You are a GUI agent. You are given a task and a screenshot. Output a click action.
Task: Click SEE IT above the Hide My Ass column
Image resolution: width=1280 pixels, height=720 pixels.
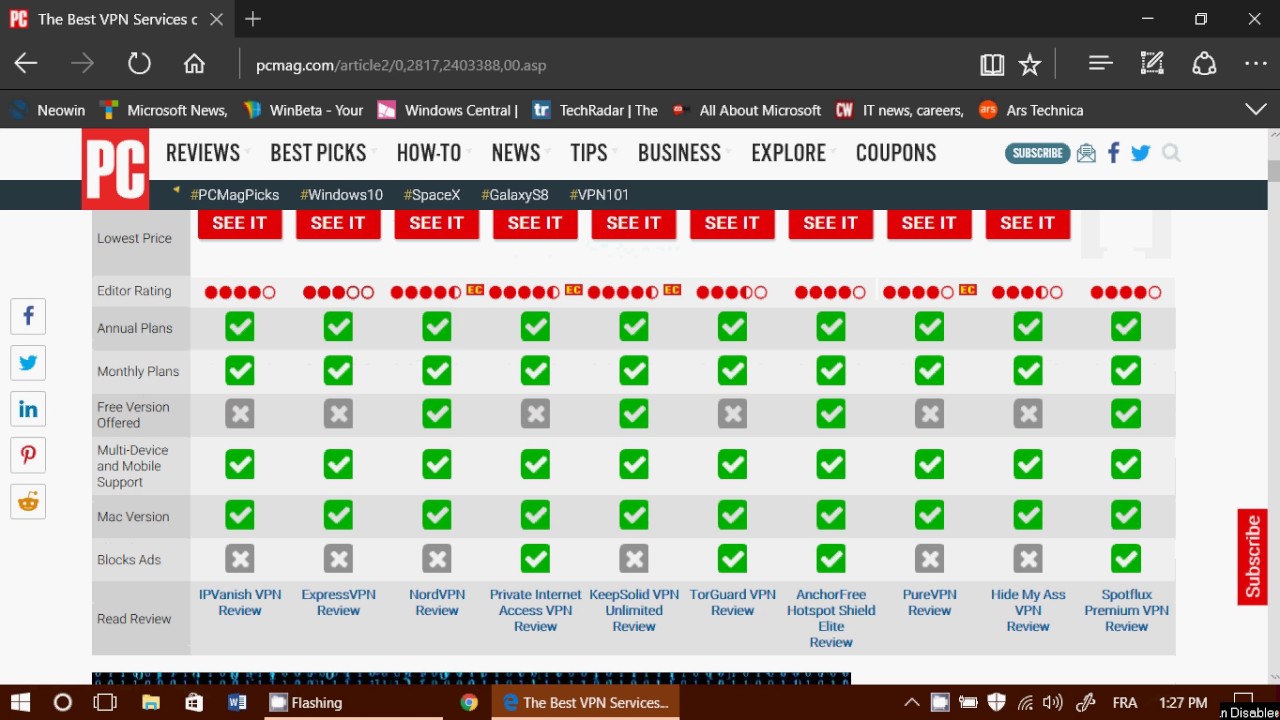tap(1027, 224)
